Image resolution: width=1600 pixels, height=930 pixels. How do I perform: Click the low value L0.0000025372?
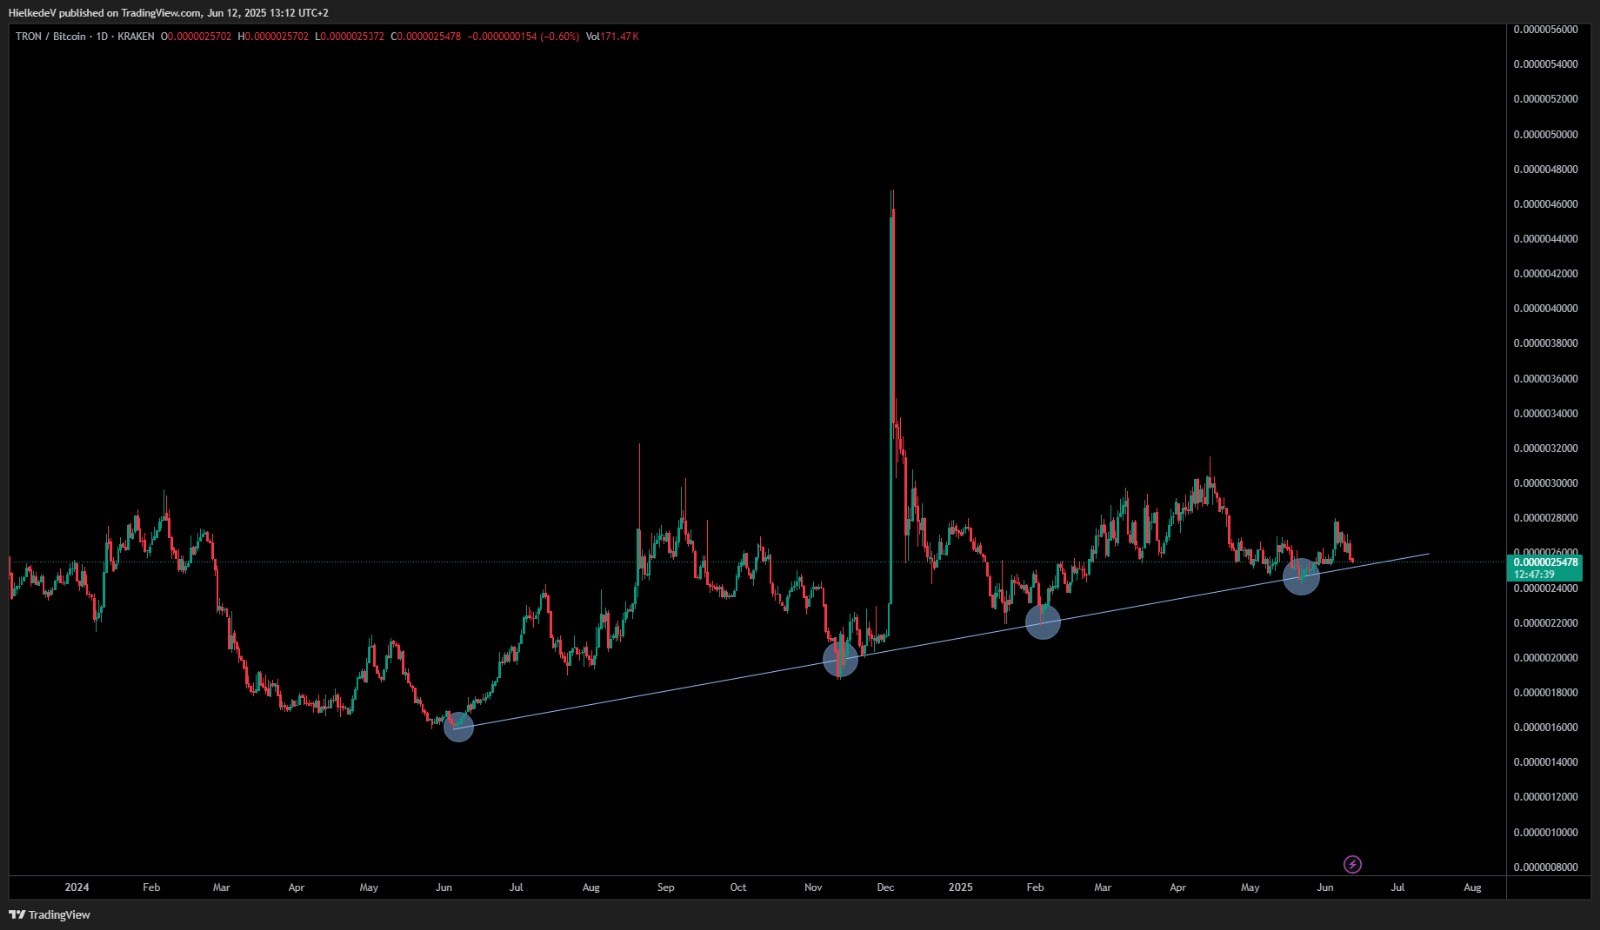(x=349, y=36)
